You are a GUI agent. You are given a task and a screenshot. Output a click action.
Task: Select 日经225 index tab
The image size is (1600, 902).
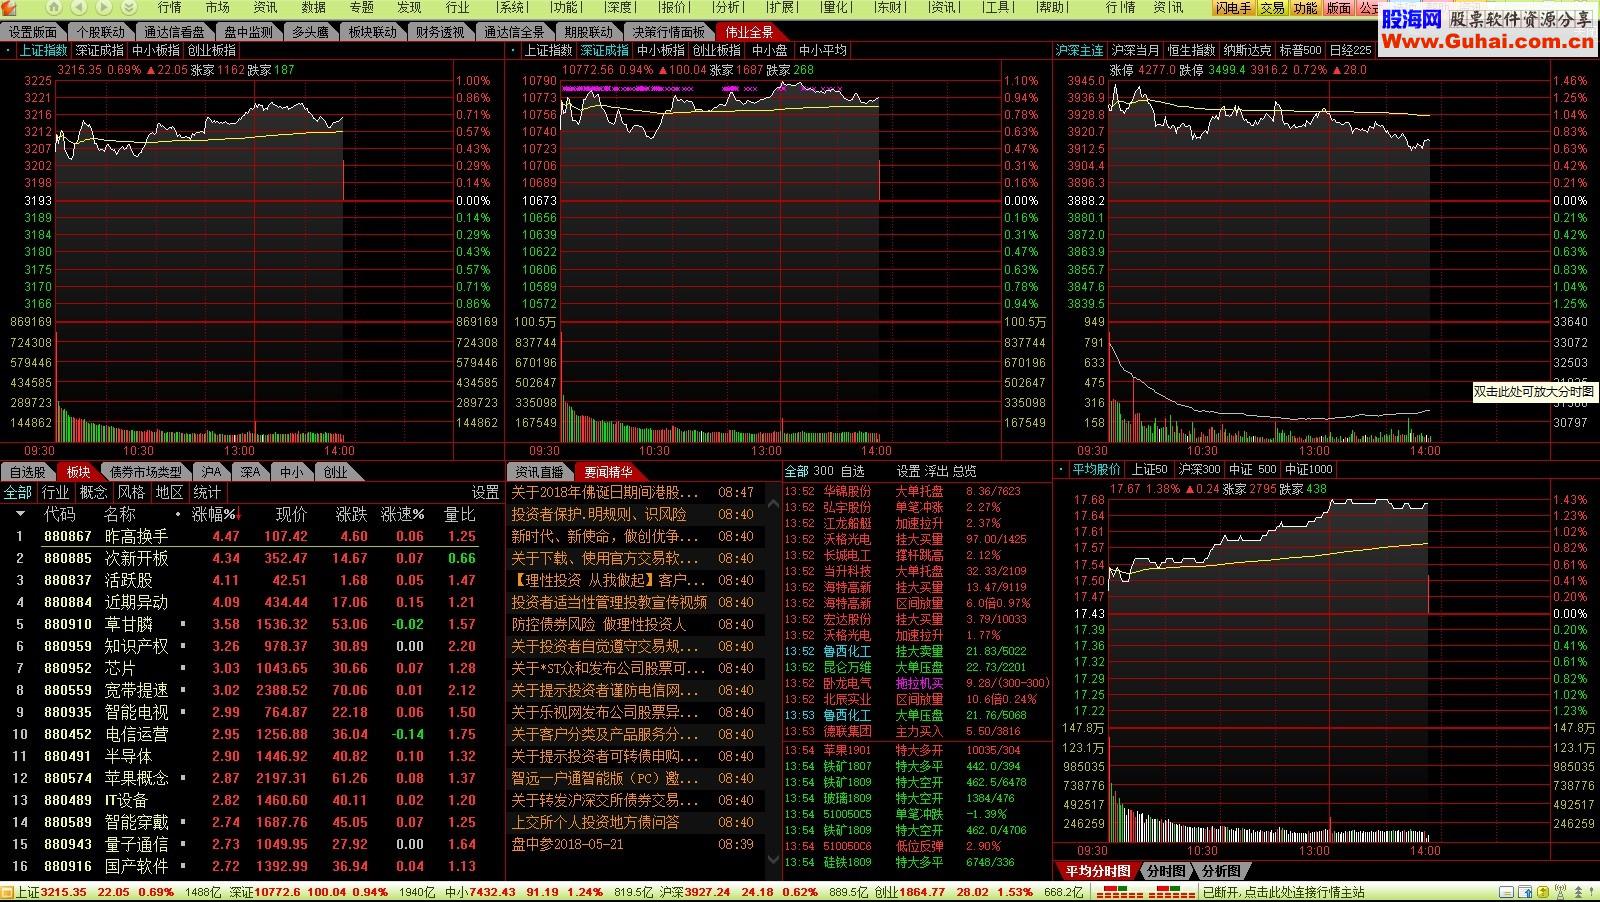click(x=1350, y=50)
